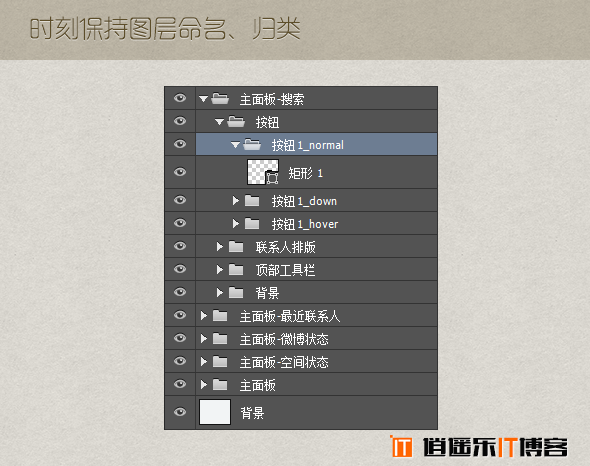Click the folder icon of 按钮 1_hover group
590x466 pixels.
[x=252, y=224]
